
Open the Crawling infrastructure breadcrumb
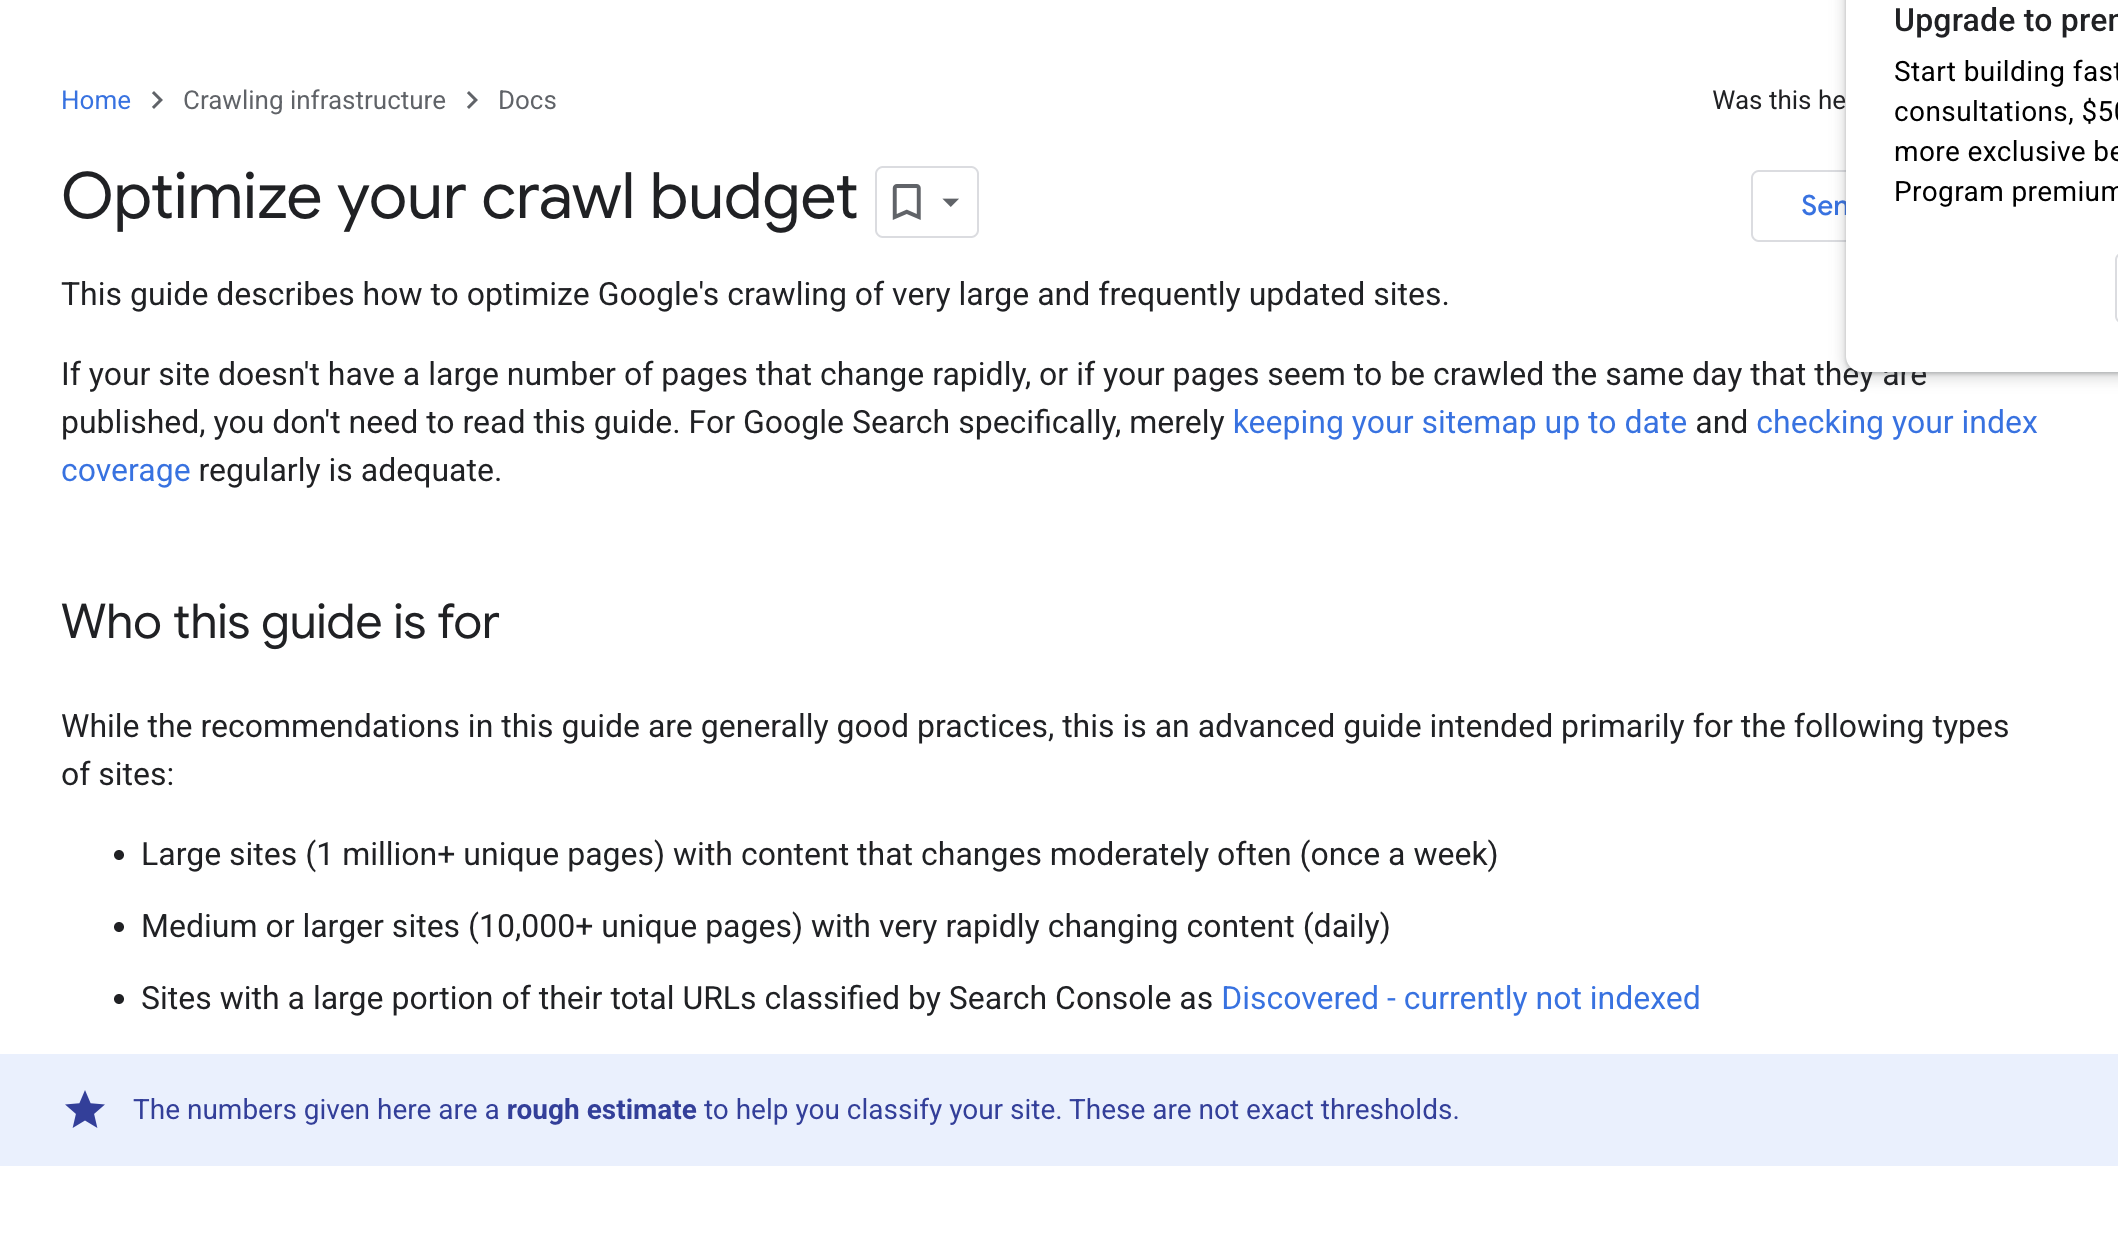(314, 100)
